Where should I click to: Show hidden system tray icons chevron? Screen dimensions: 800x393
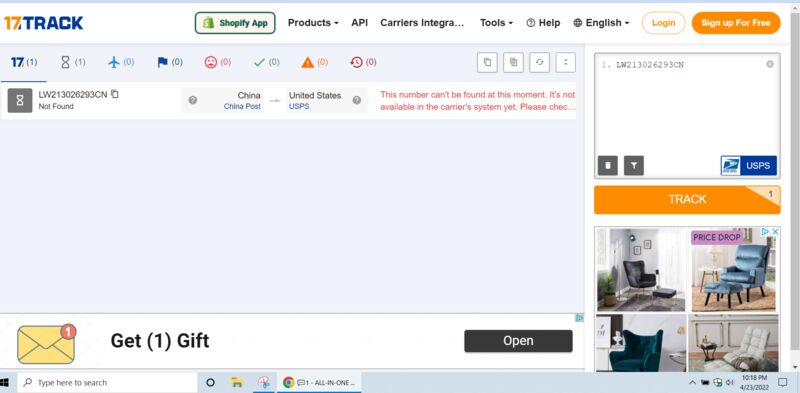(692, 382)
